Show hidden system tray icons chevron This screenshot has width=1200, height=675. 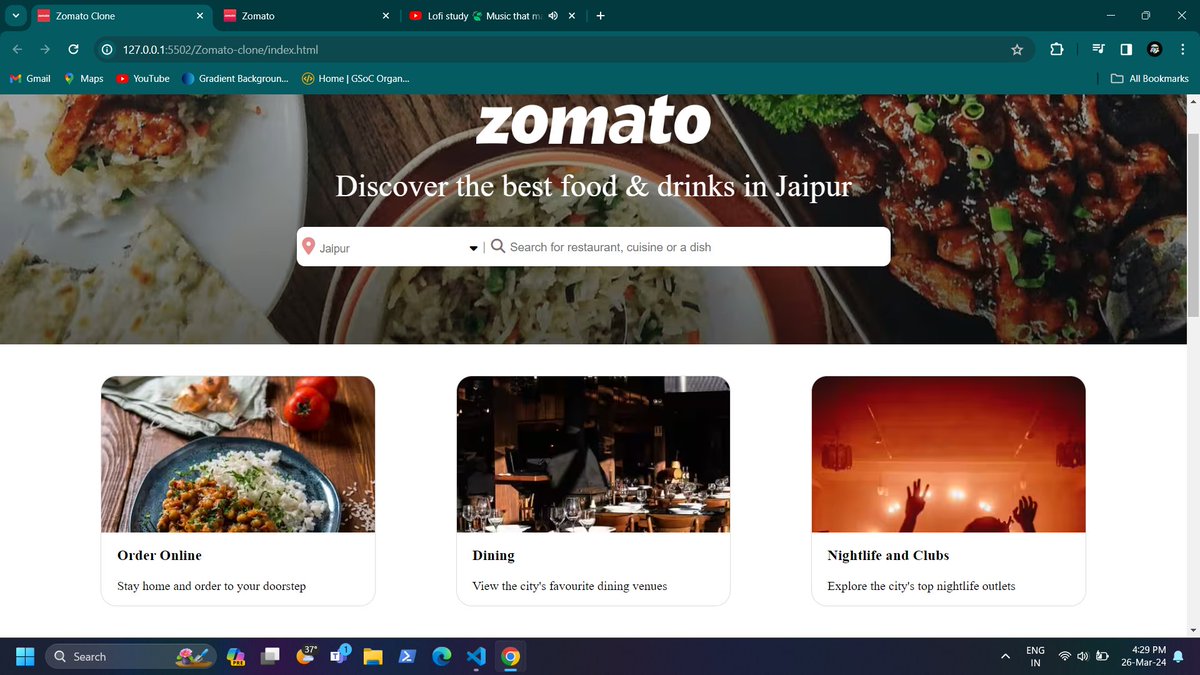tap(1005, 656)
